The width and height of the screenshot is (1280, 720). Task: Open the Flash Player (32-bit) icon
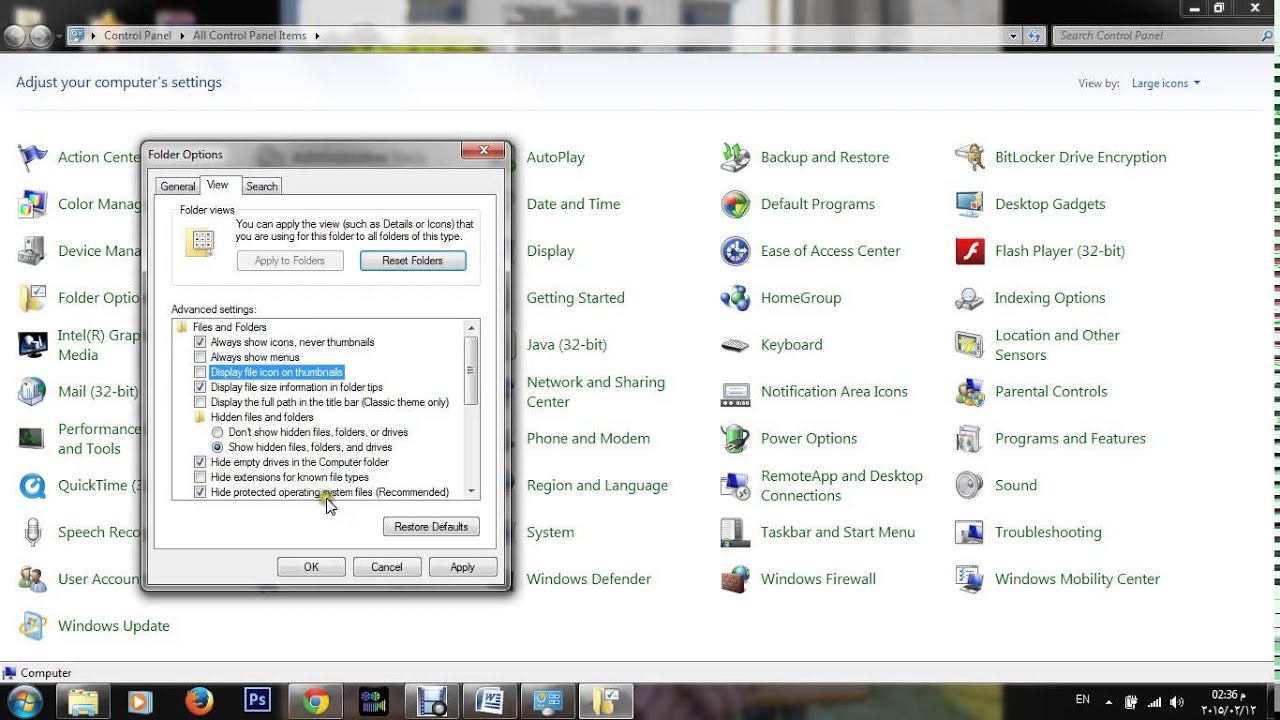970,251
